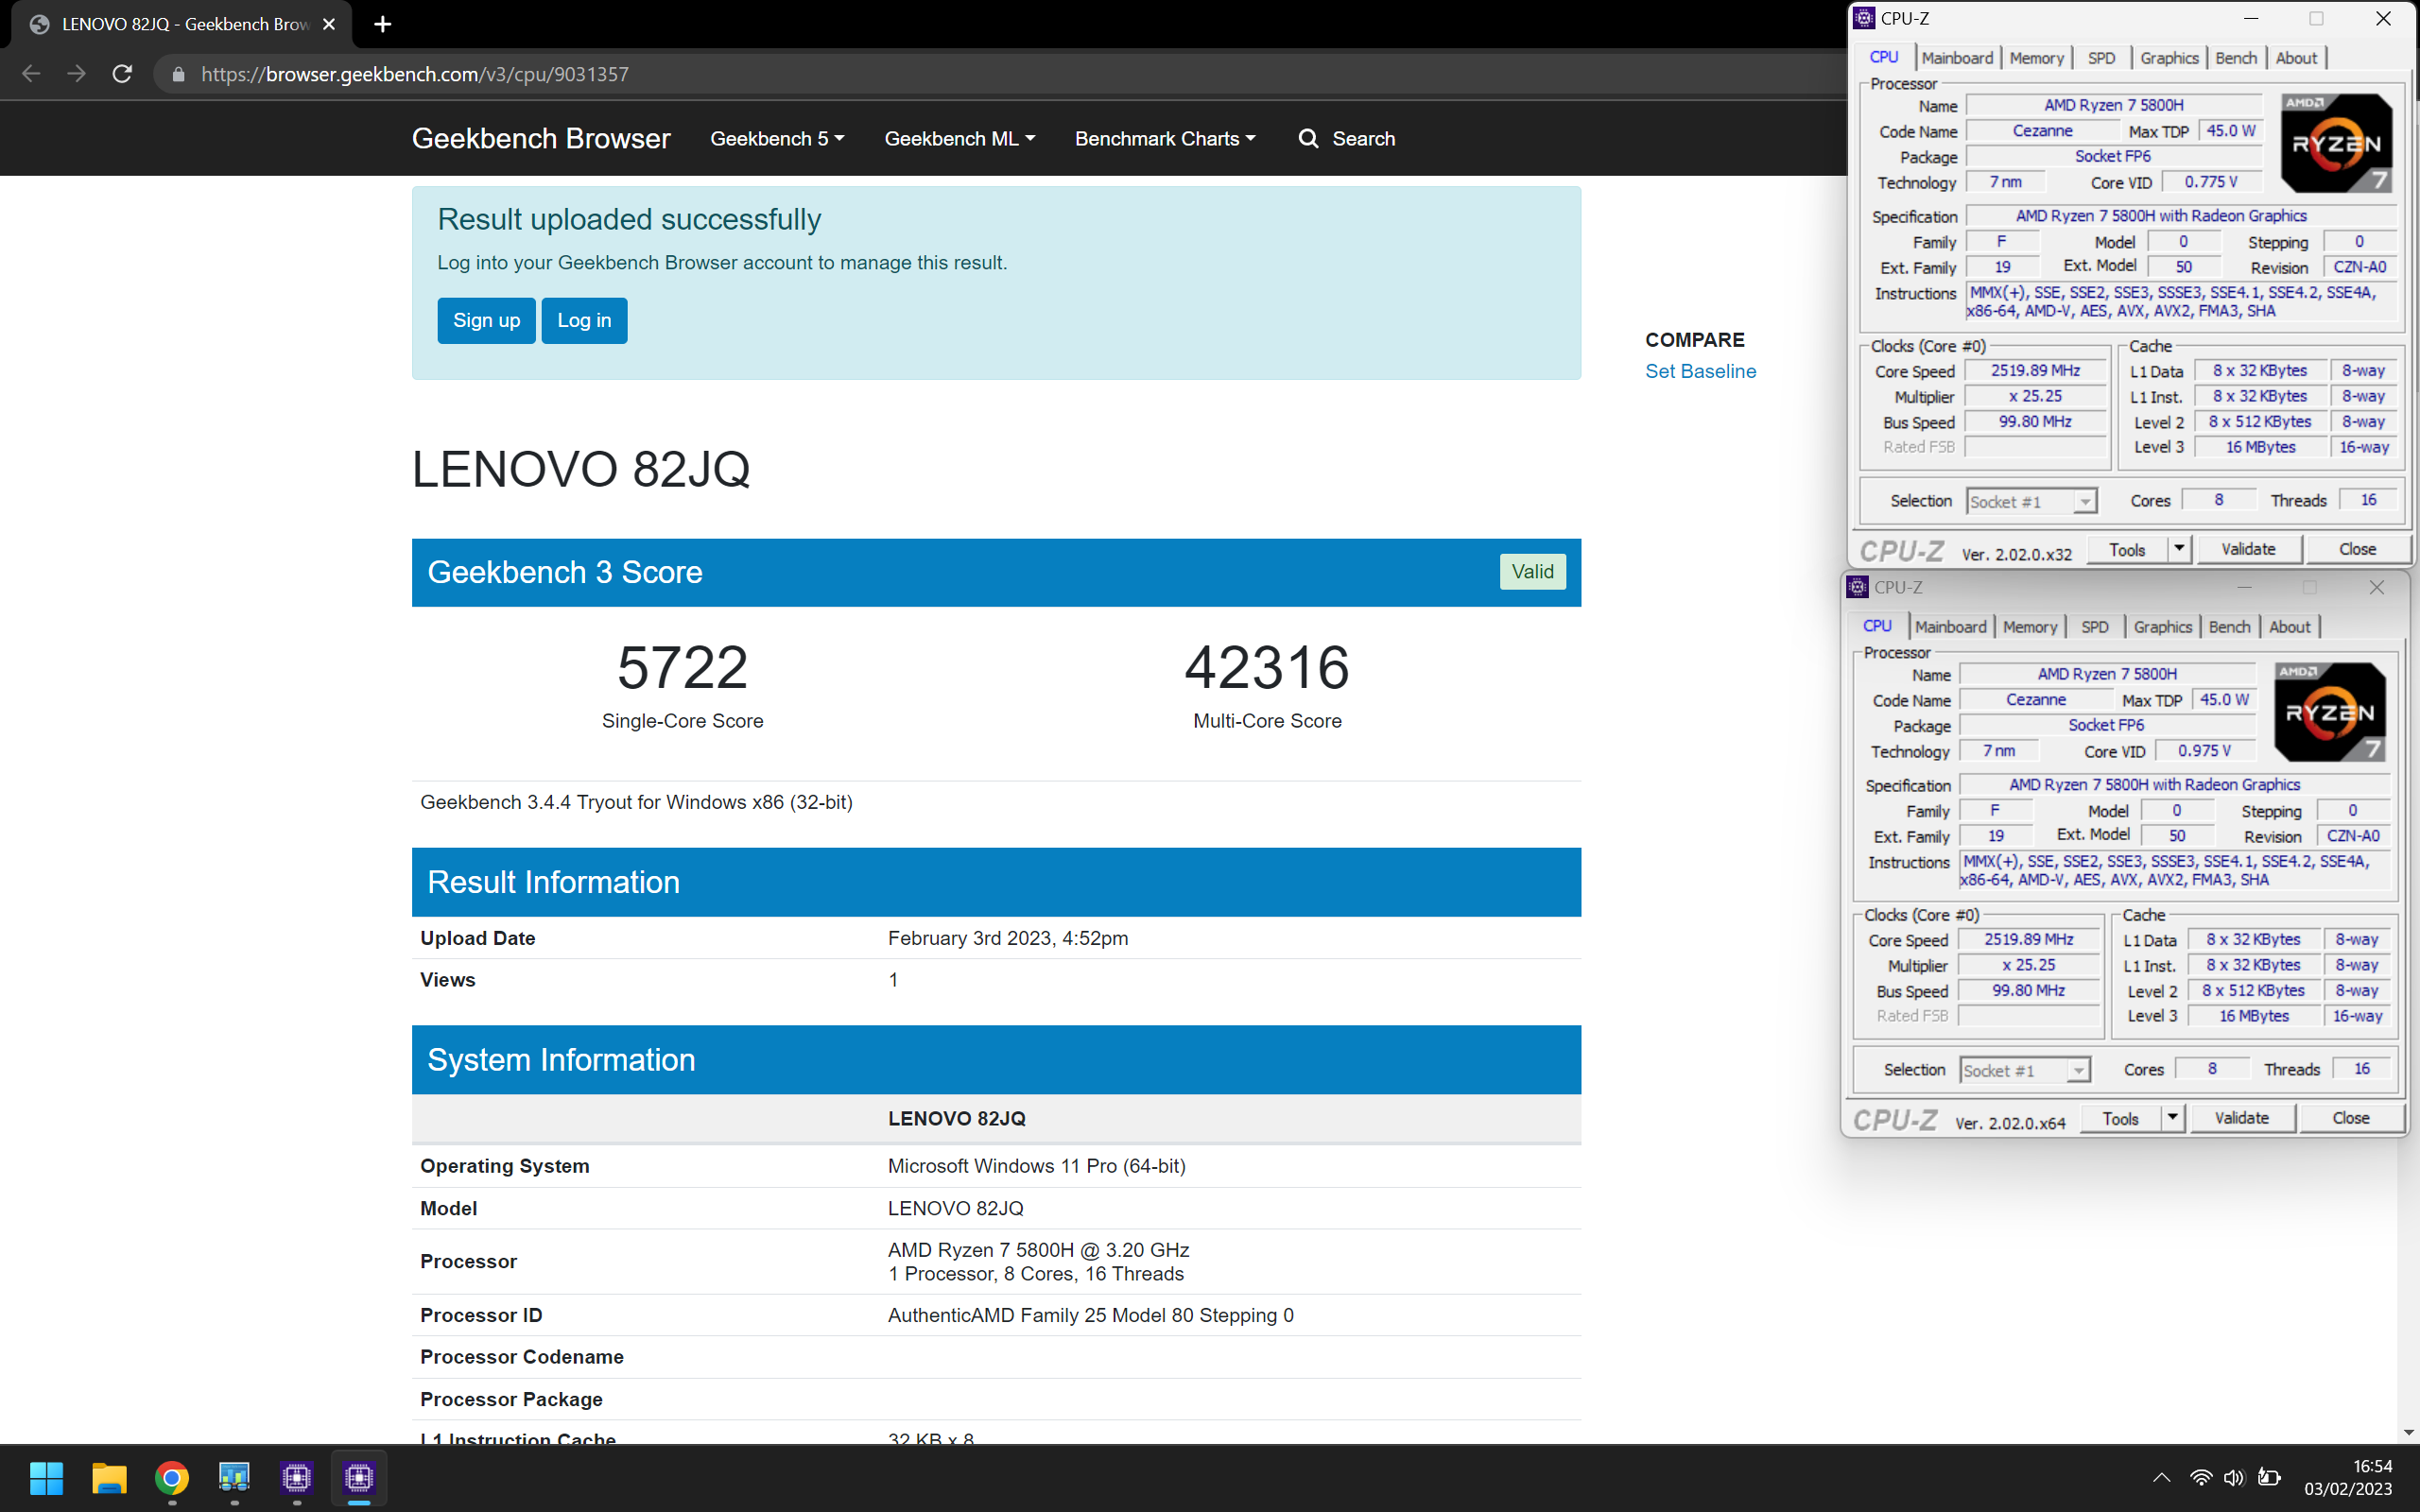Image resolution: width=2420 pixels, height=1512 pixels.
Task: Close the LENOVO 82JQ browser tab
Action: pyautogui.click(x=329, y=24)
